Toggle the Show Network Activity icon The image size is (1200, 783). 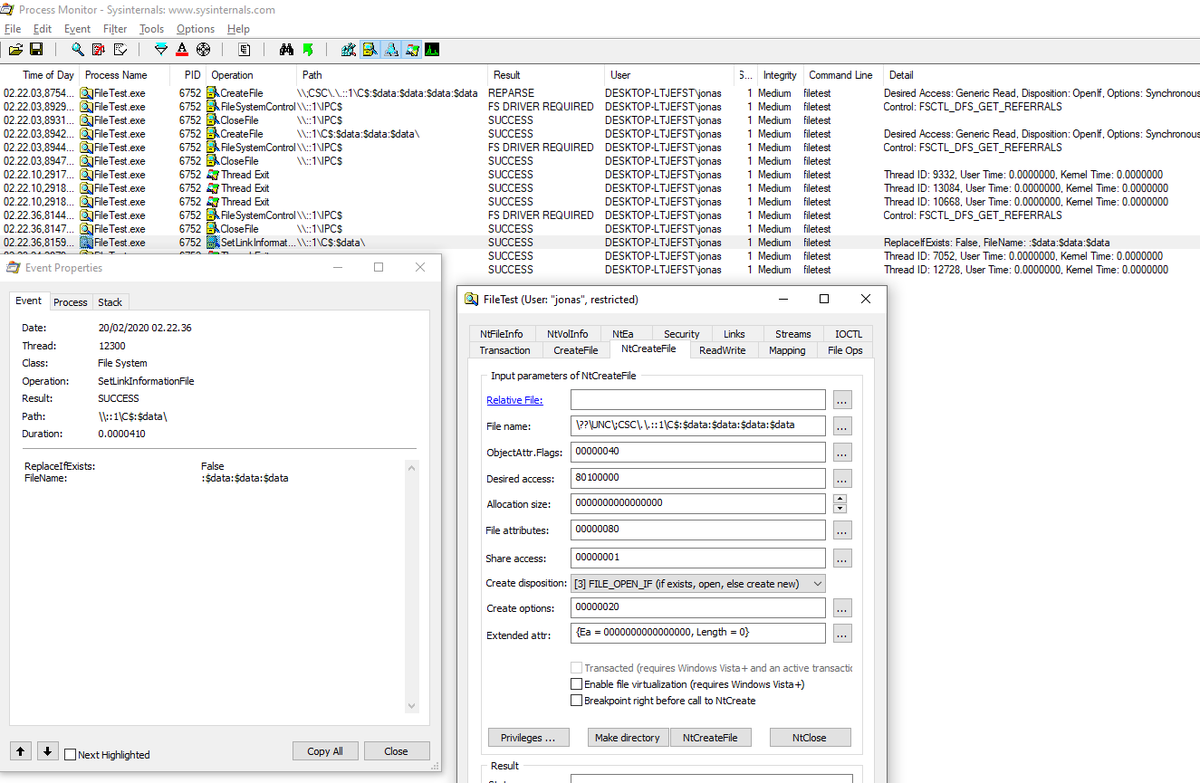coord(391,50)
